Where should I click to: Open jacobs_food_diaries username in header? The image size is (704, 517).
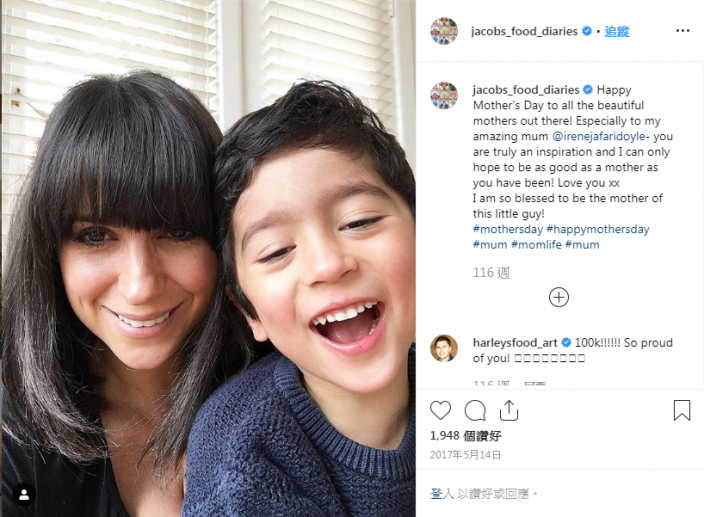click(524, 31)
